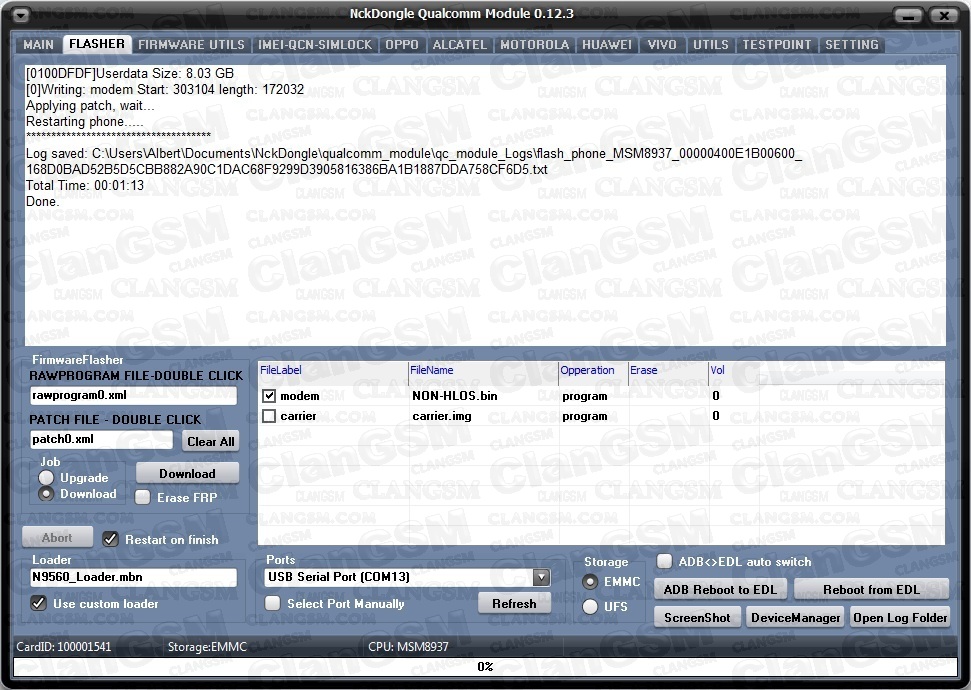Open the TESTPOINT tab
The image size is (971, 690).
(777, 45)
